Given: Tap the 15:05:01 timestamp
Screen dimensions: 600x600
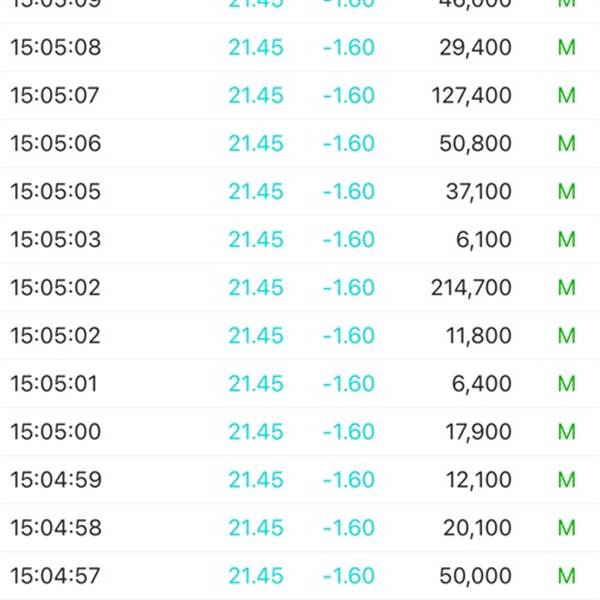Looking at the screenshot, I should pyautogui.click(x=54, y=384).
